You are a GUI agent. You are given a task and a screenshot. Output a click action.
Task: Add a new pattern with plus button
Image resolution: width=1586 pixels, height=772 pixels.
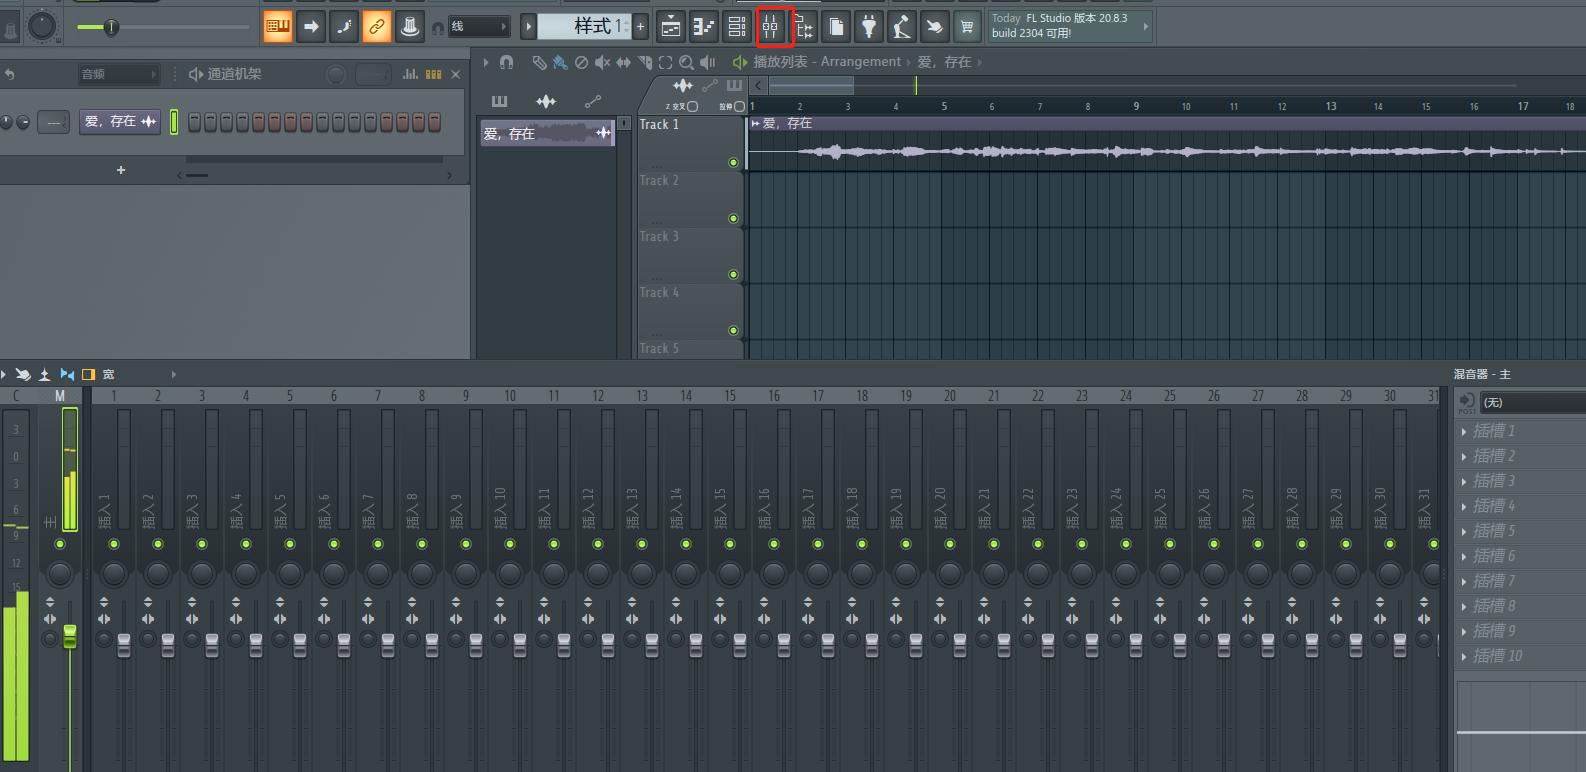tap(640, 27)
